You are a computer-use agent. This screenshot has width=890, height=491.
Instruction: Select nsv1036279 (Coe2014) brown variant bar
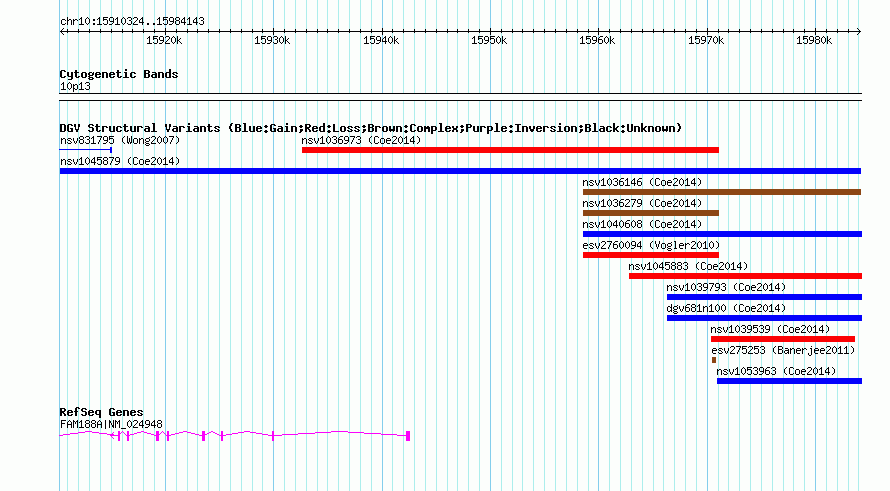[x=651, y=213]
